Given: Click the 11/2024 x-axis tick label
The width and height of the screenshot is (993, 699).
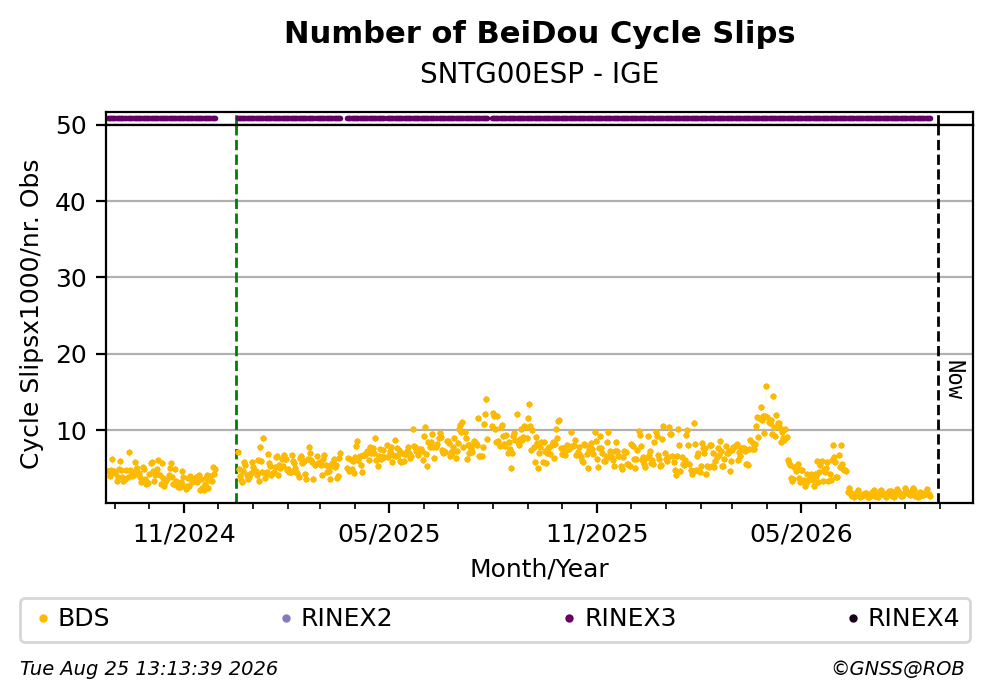Looking at the screenshot, I should point(184,534).
